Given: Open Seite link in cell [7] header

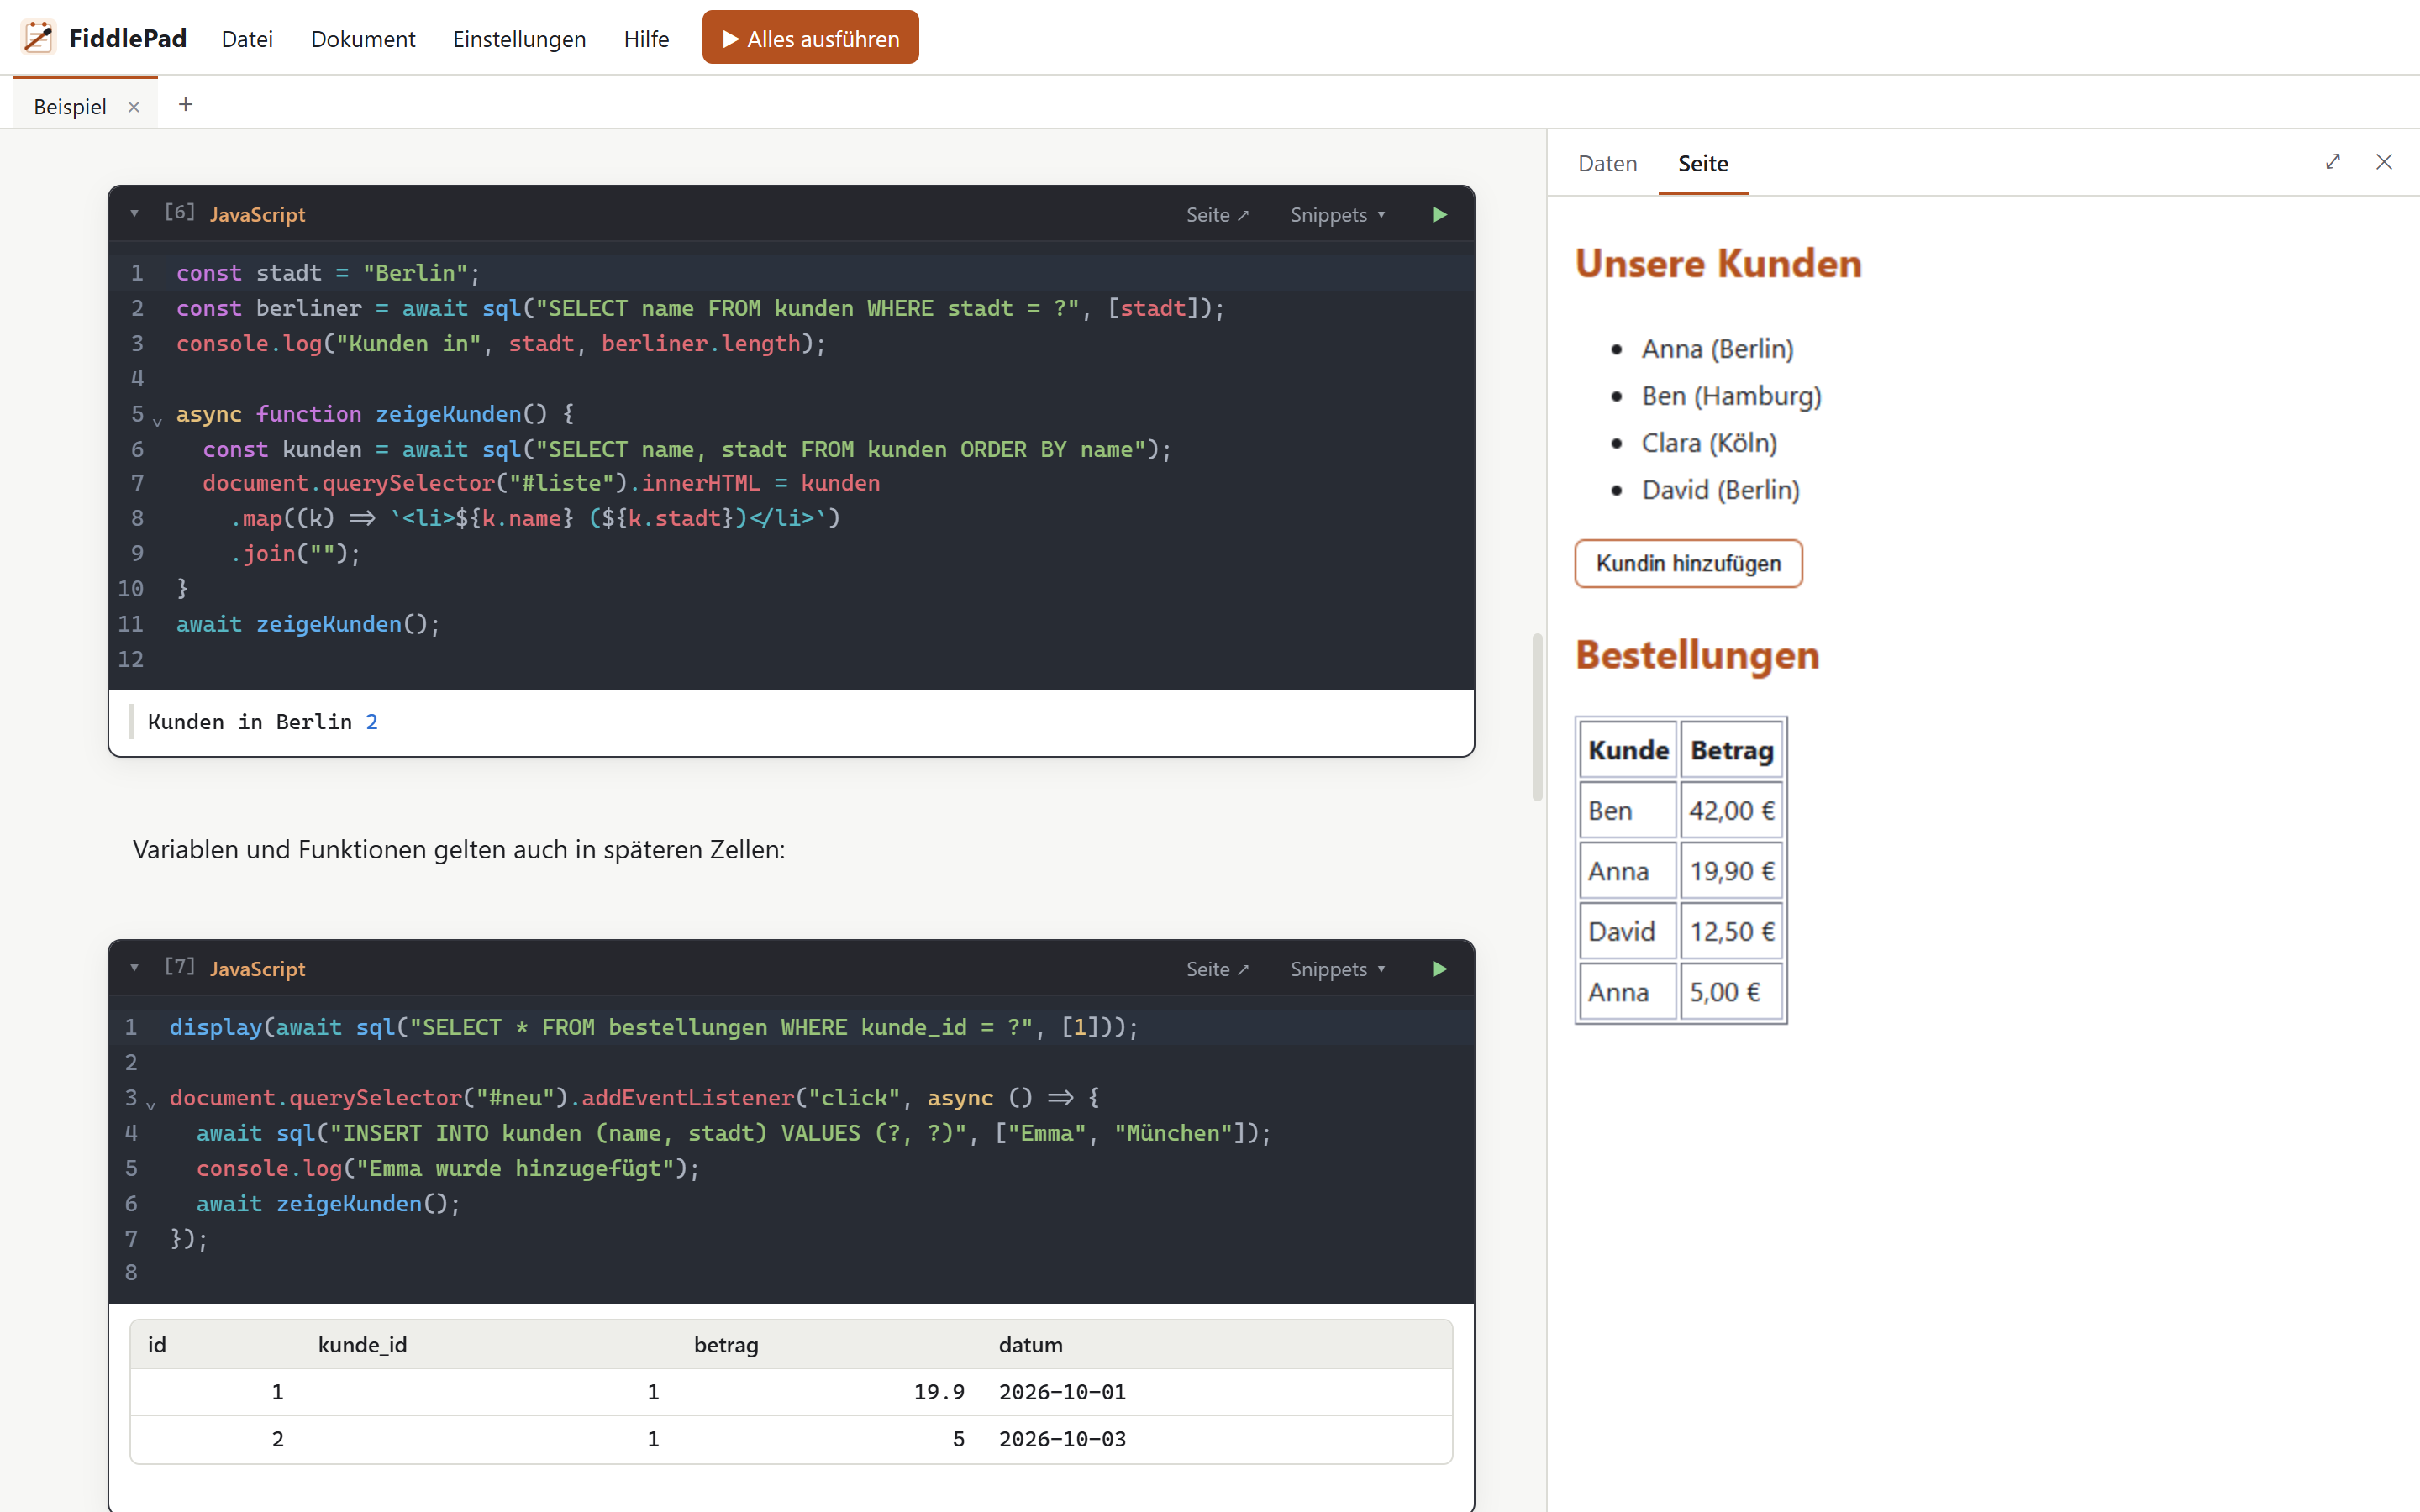Looking at the screenshot, I should pyautogui.click(x=1217, y=969).
